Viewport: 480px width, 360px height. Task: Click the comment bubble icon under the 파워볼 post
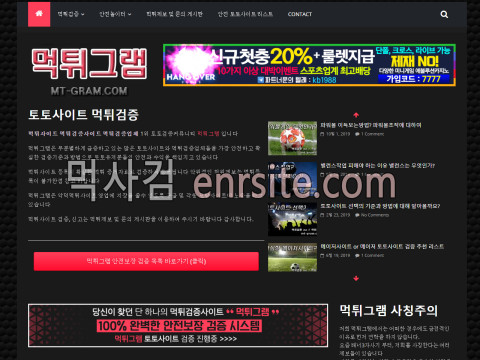pyautogui.click(x=357, y=134)
